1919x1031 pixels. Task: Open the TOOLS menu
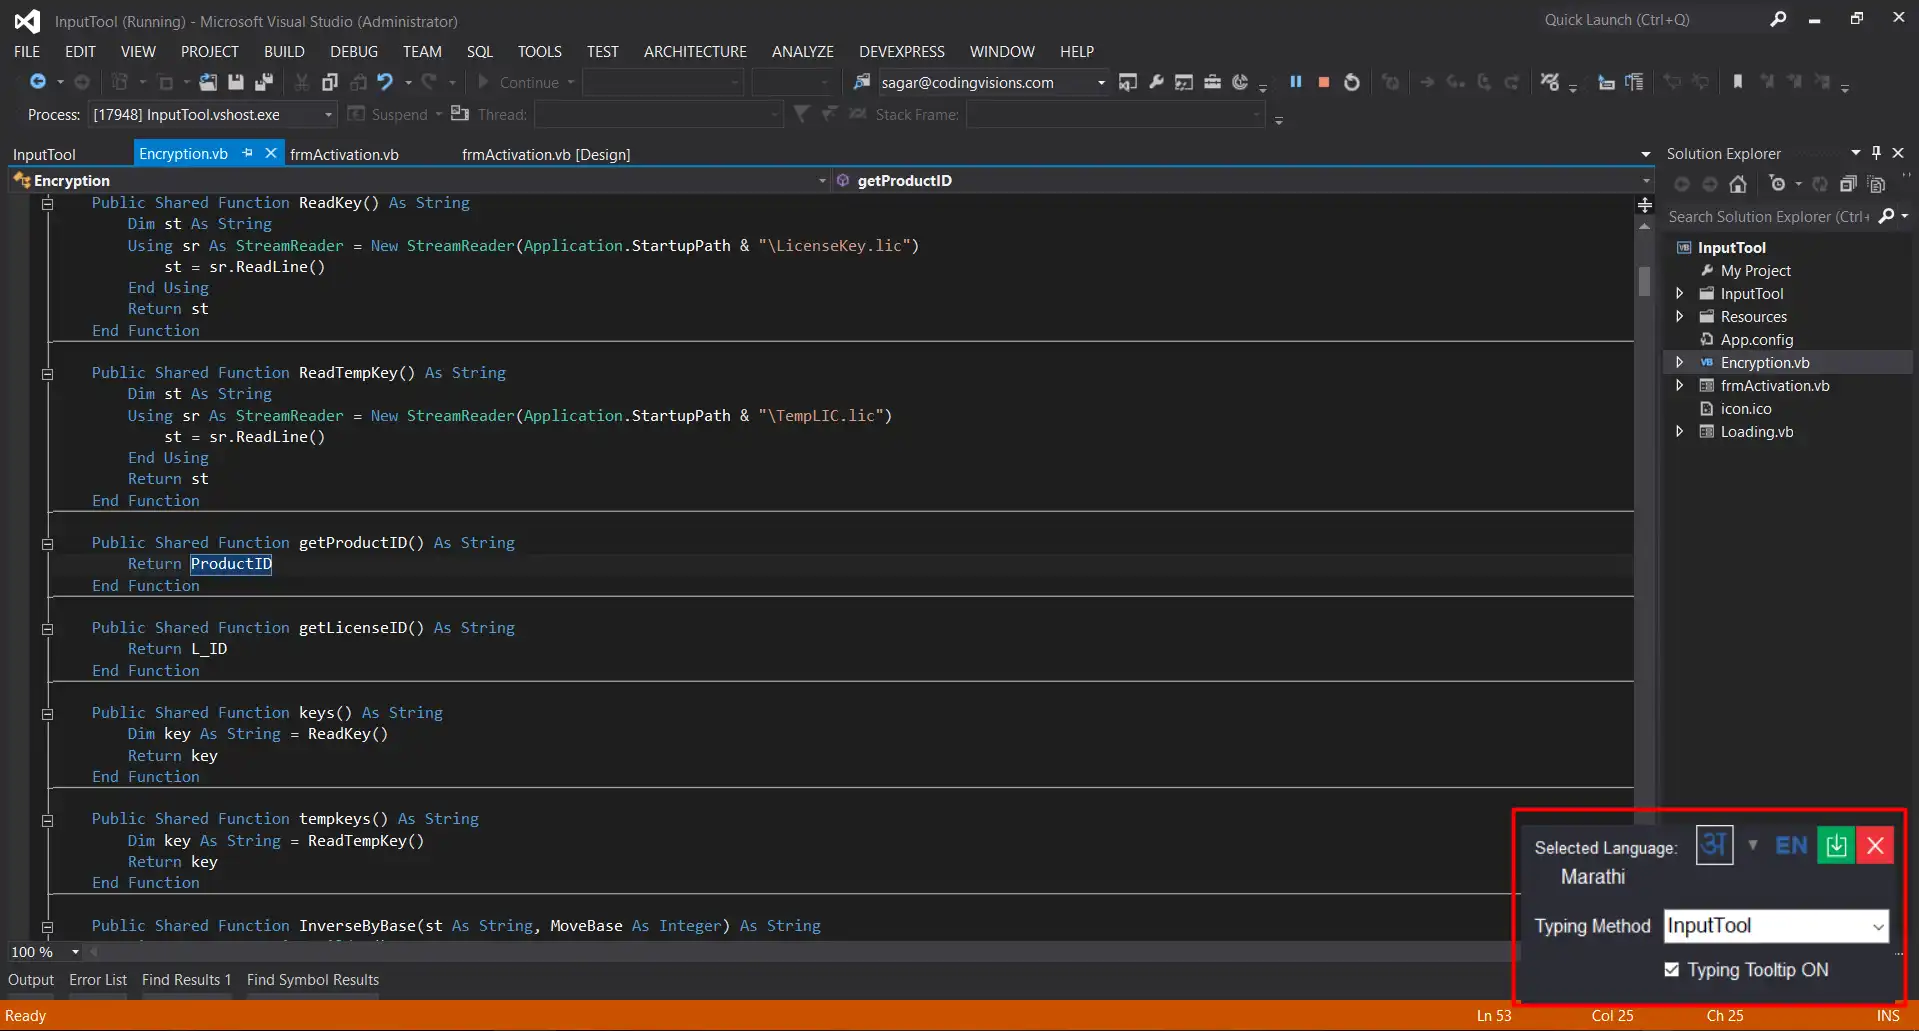pyautogui.click(x=540, y=51)
